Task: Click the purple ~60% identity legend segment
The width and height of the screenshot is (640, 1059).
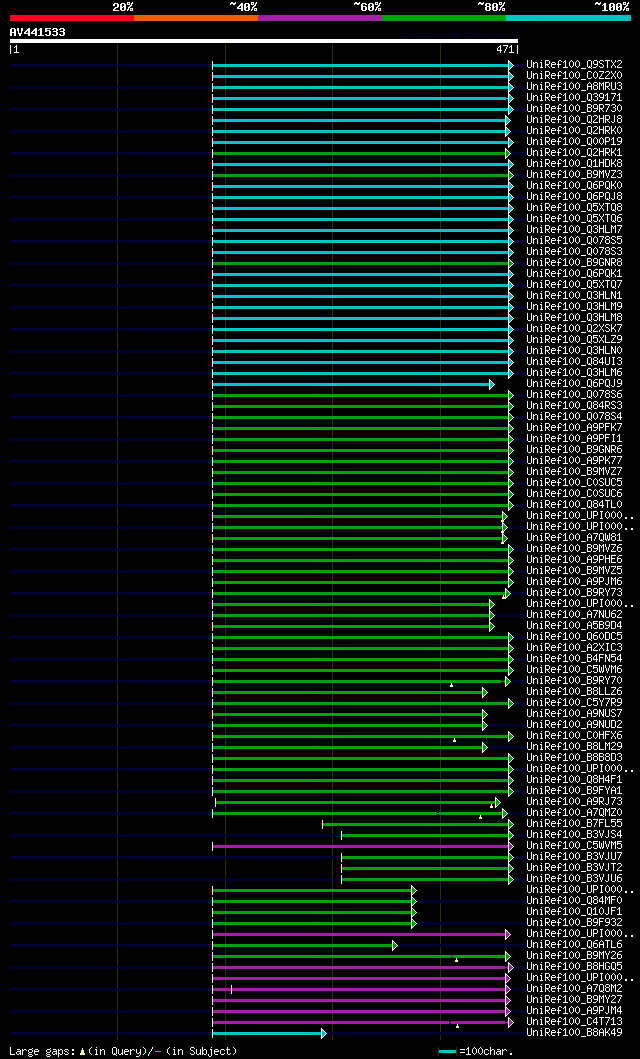Action: click(320, 18)
